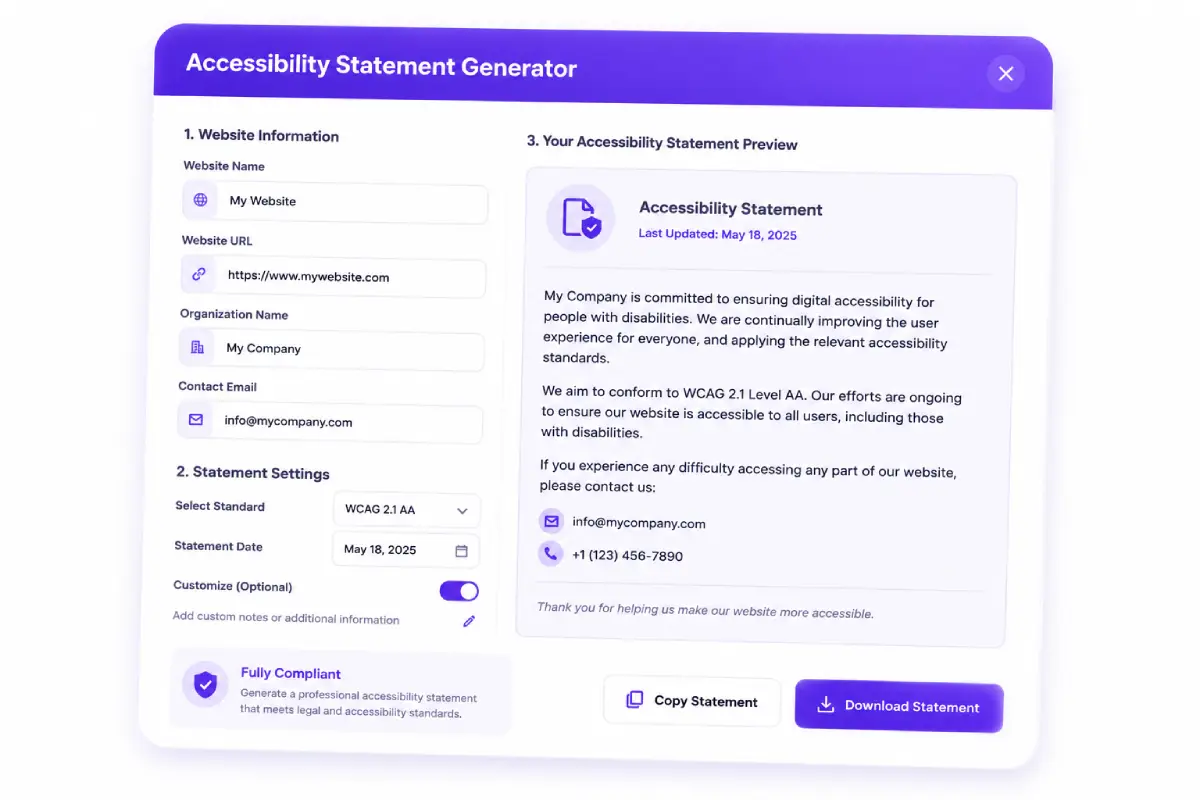Click the Contact Email input field

pyautogui.click(x=330, y=422)
